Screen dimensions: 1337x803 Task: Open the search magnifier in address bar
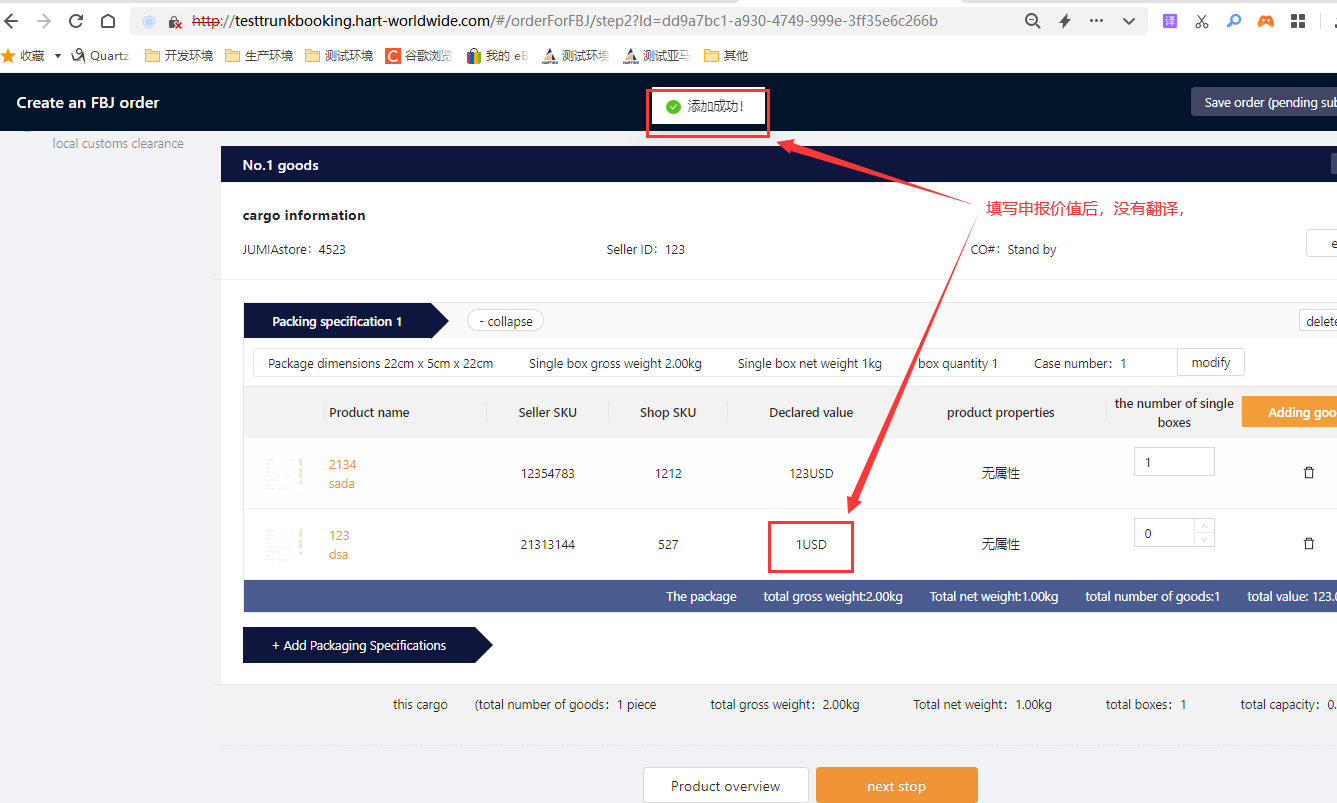tap(1033, 21)
